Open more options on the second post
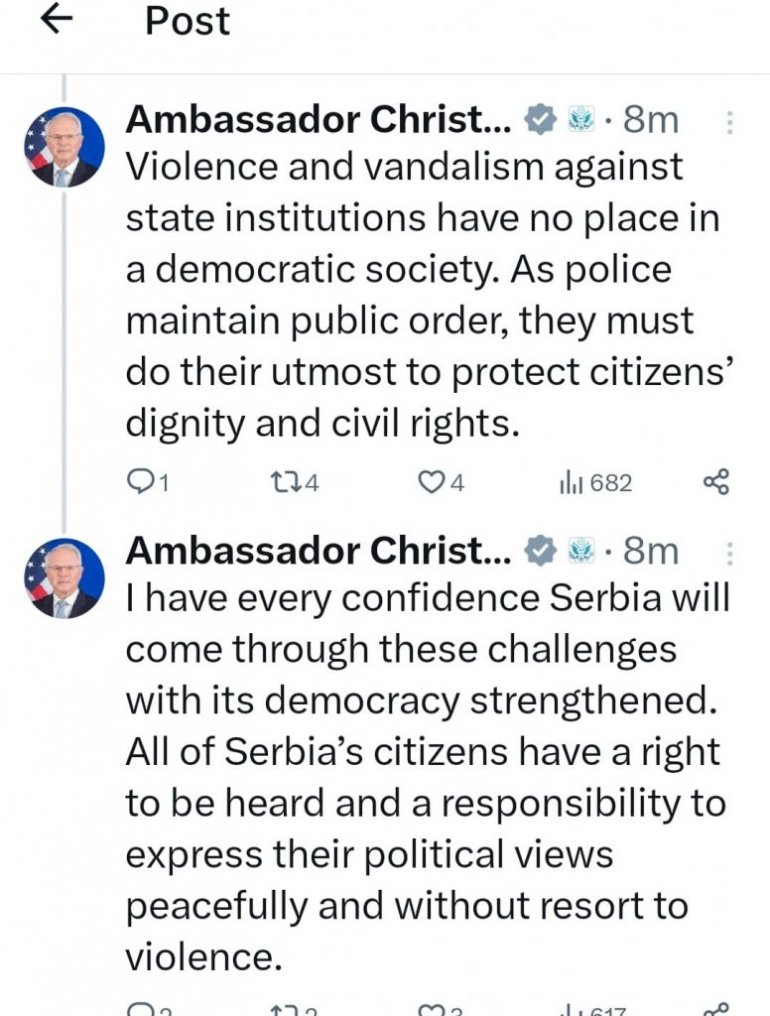 click(x=728, y=552)
